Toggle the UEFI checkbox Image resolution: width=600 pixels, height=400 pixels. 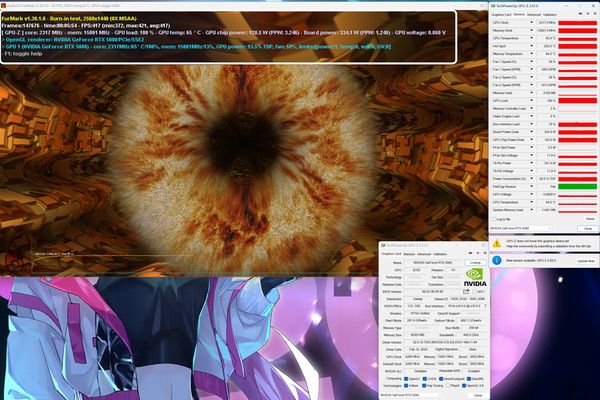tap(474, 292)
